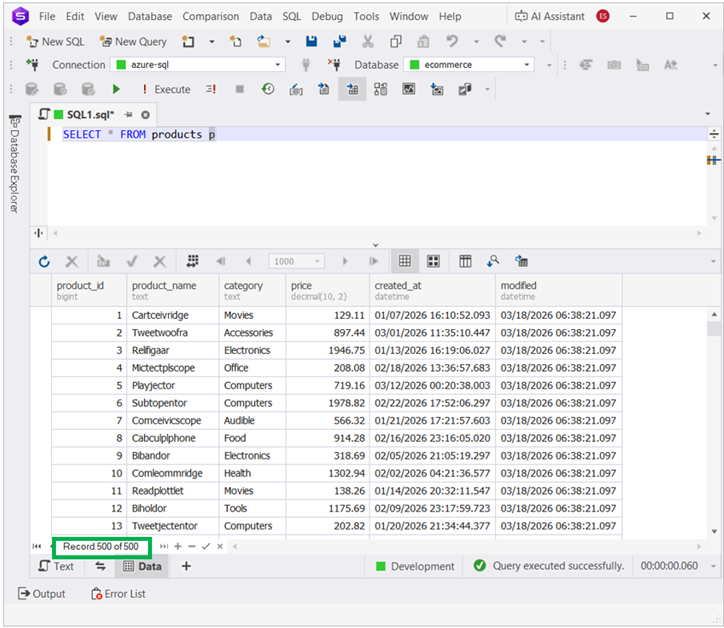Expand the Database Explorer side panel
Viewport: 724px width, 628px height.
(x=15, y=164)
